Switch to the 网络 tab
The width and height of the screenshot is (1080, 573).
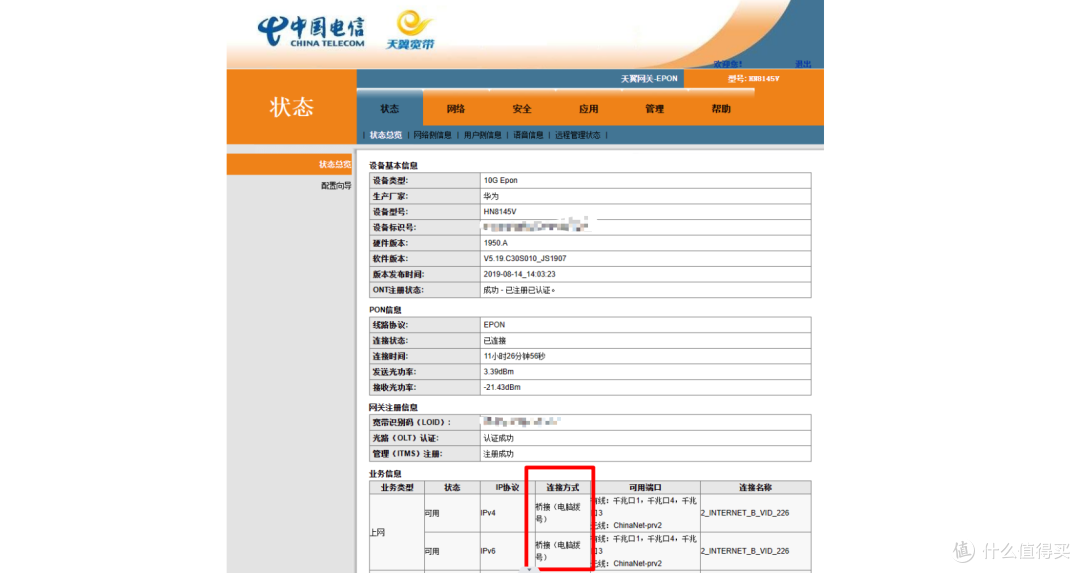point(456,109)
